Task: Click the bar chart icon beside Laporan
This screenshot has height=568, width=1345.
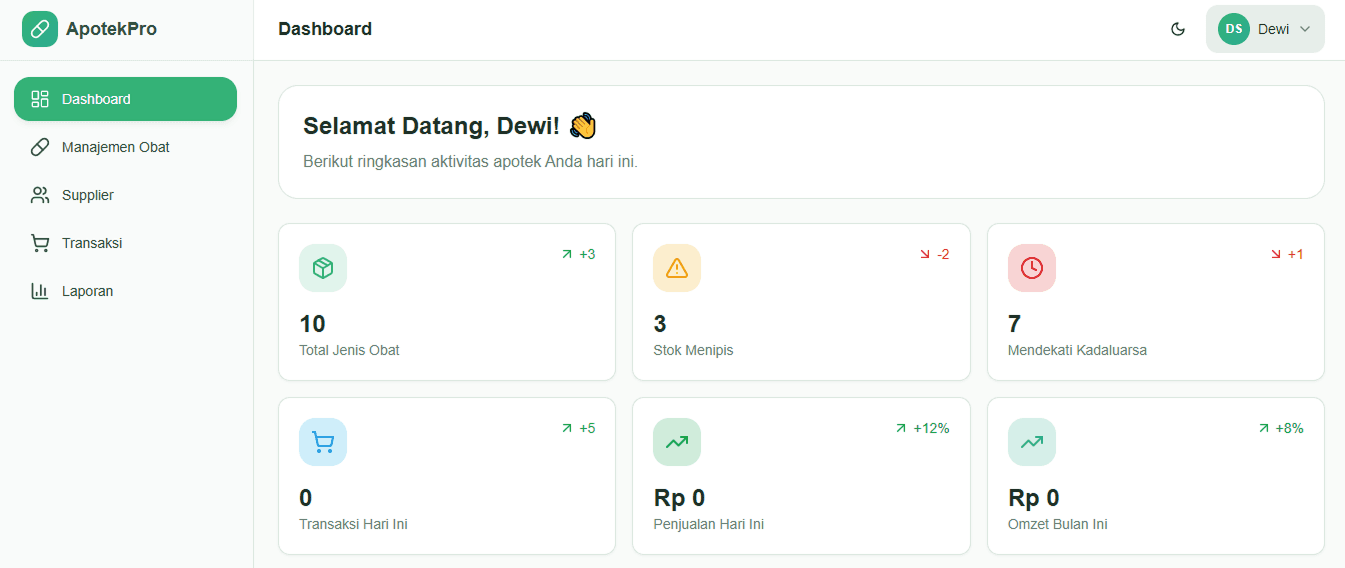Action: point(40,291)
